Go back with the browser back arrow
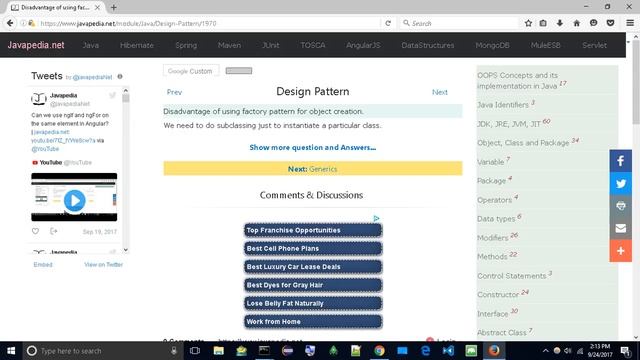Image resolution: width=640 pixels, height=360 pixels. click(x=10, y=23)
